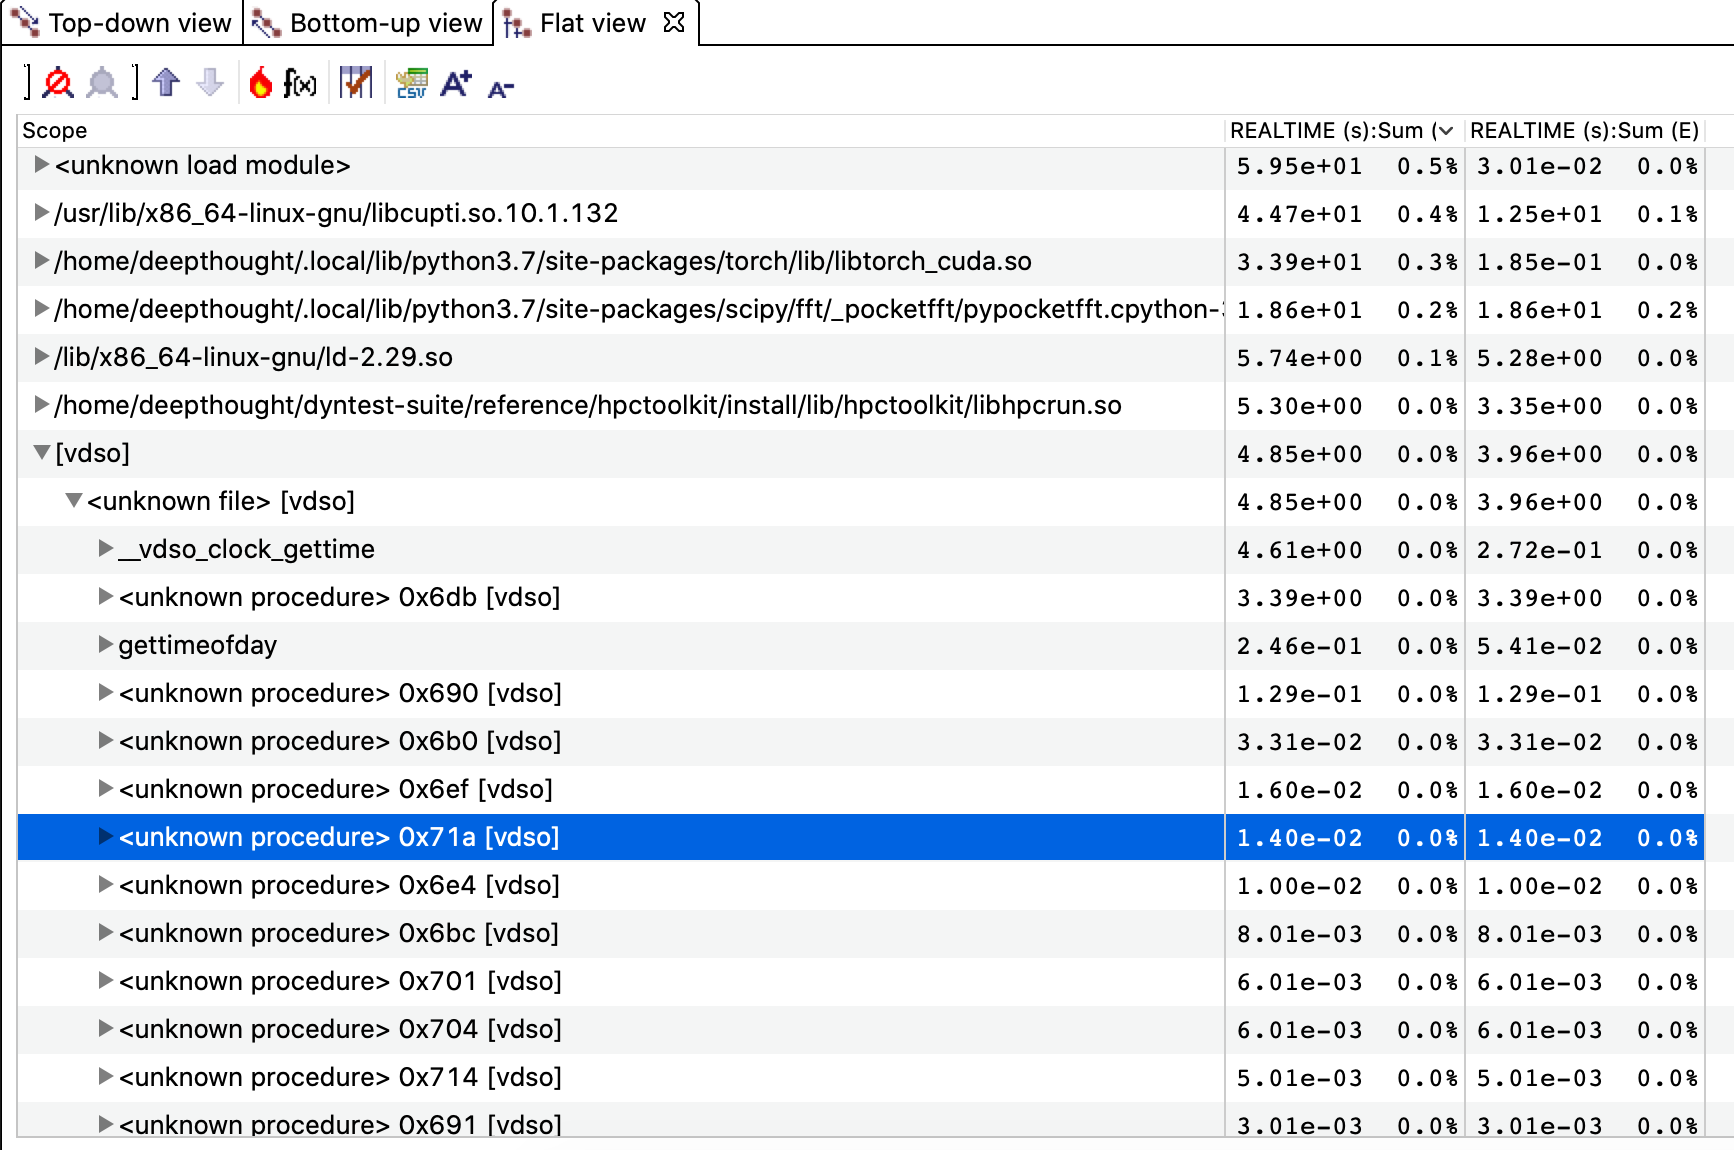Image resolution: width=1734 pixels, height=1150 pixels.
Task: Select the zoom-in up-arrow icon
Action: click(x=165, y=83)
